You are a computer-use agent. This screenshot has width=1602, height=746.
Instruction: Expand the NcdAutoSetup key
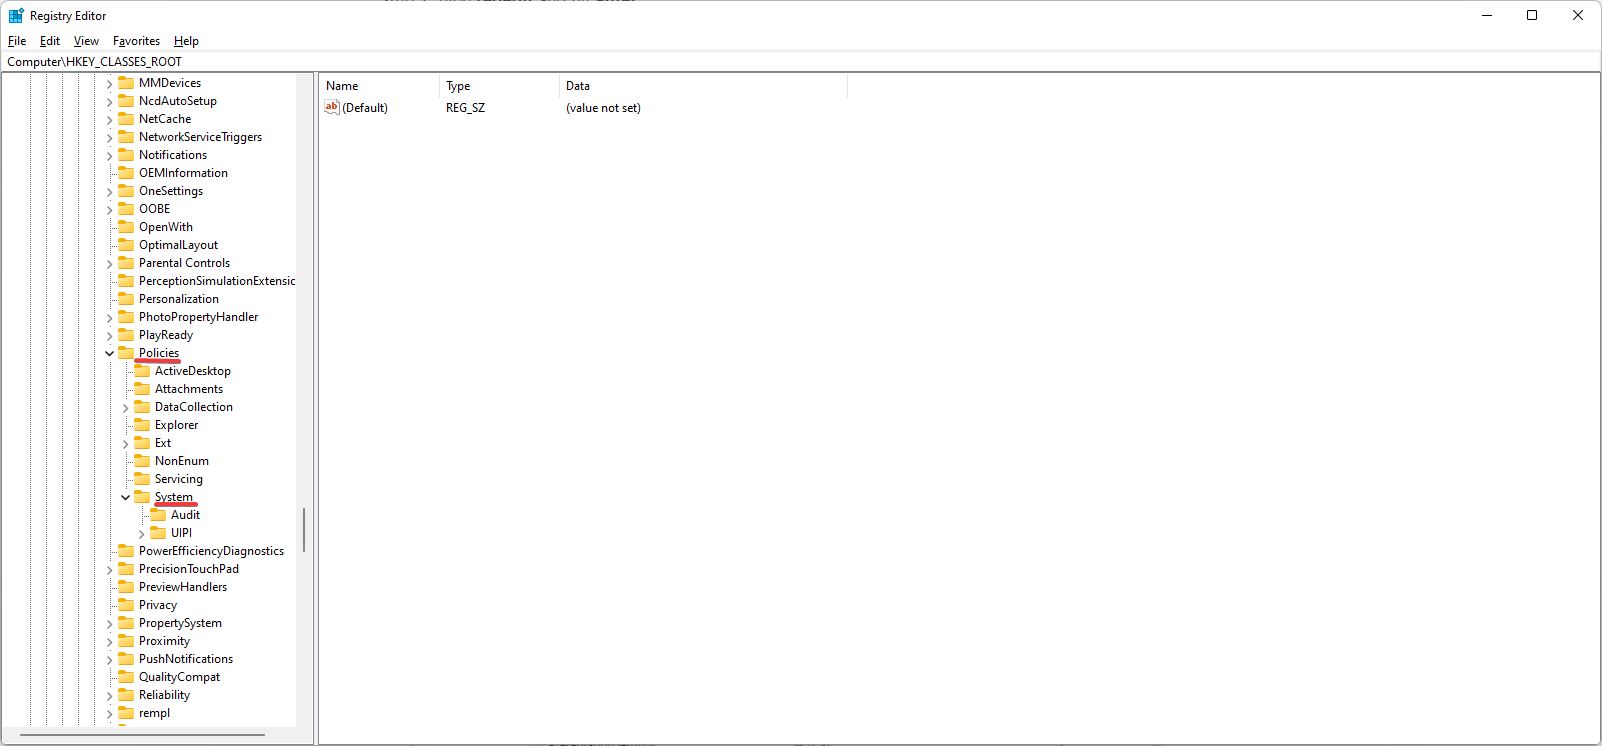click(x=110, y=101)
